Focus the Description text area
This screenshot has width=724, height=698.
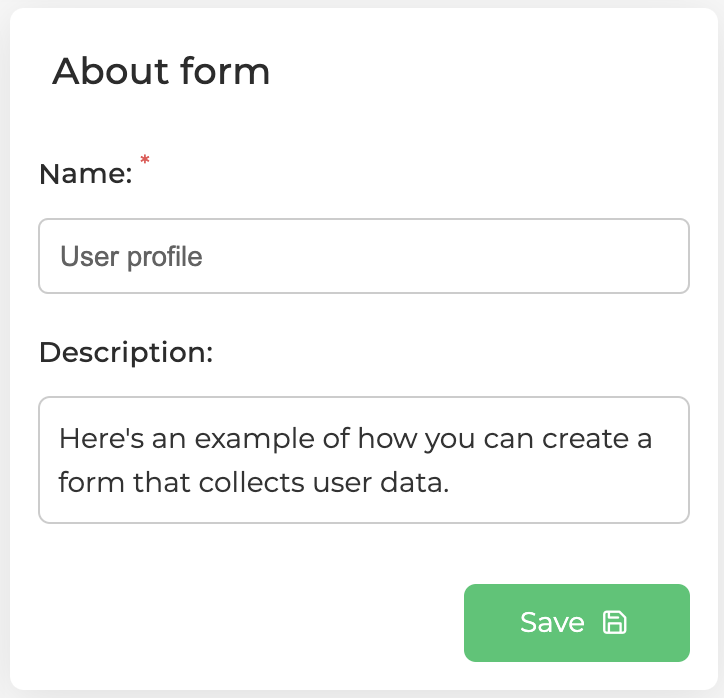tap(364, 460)
